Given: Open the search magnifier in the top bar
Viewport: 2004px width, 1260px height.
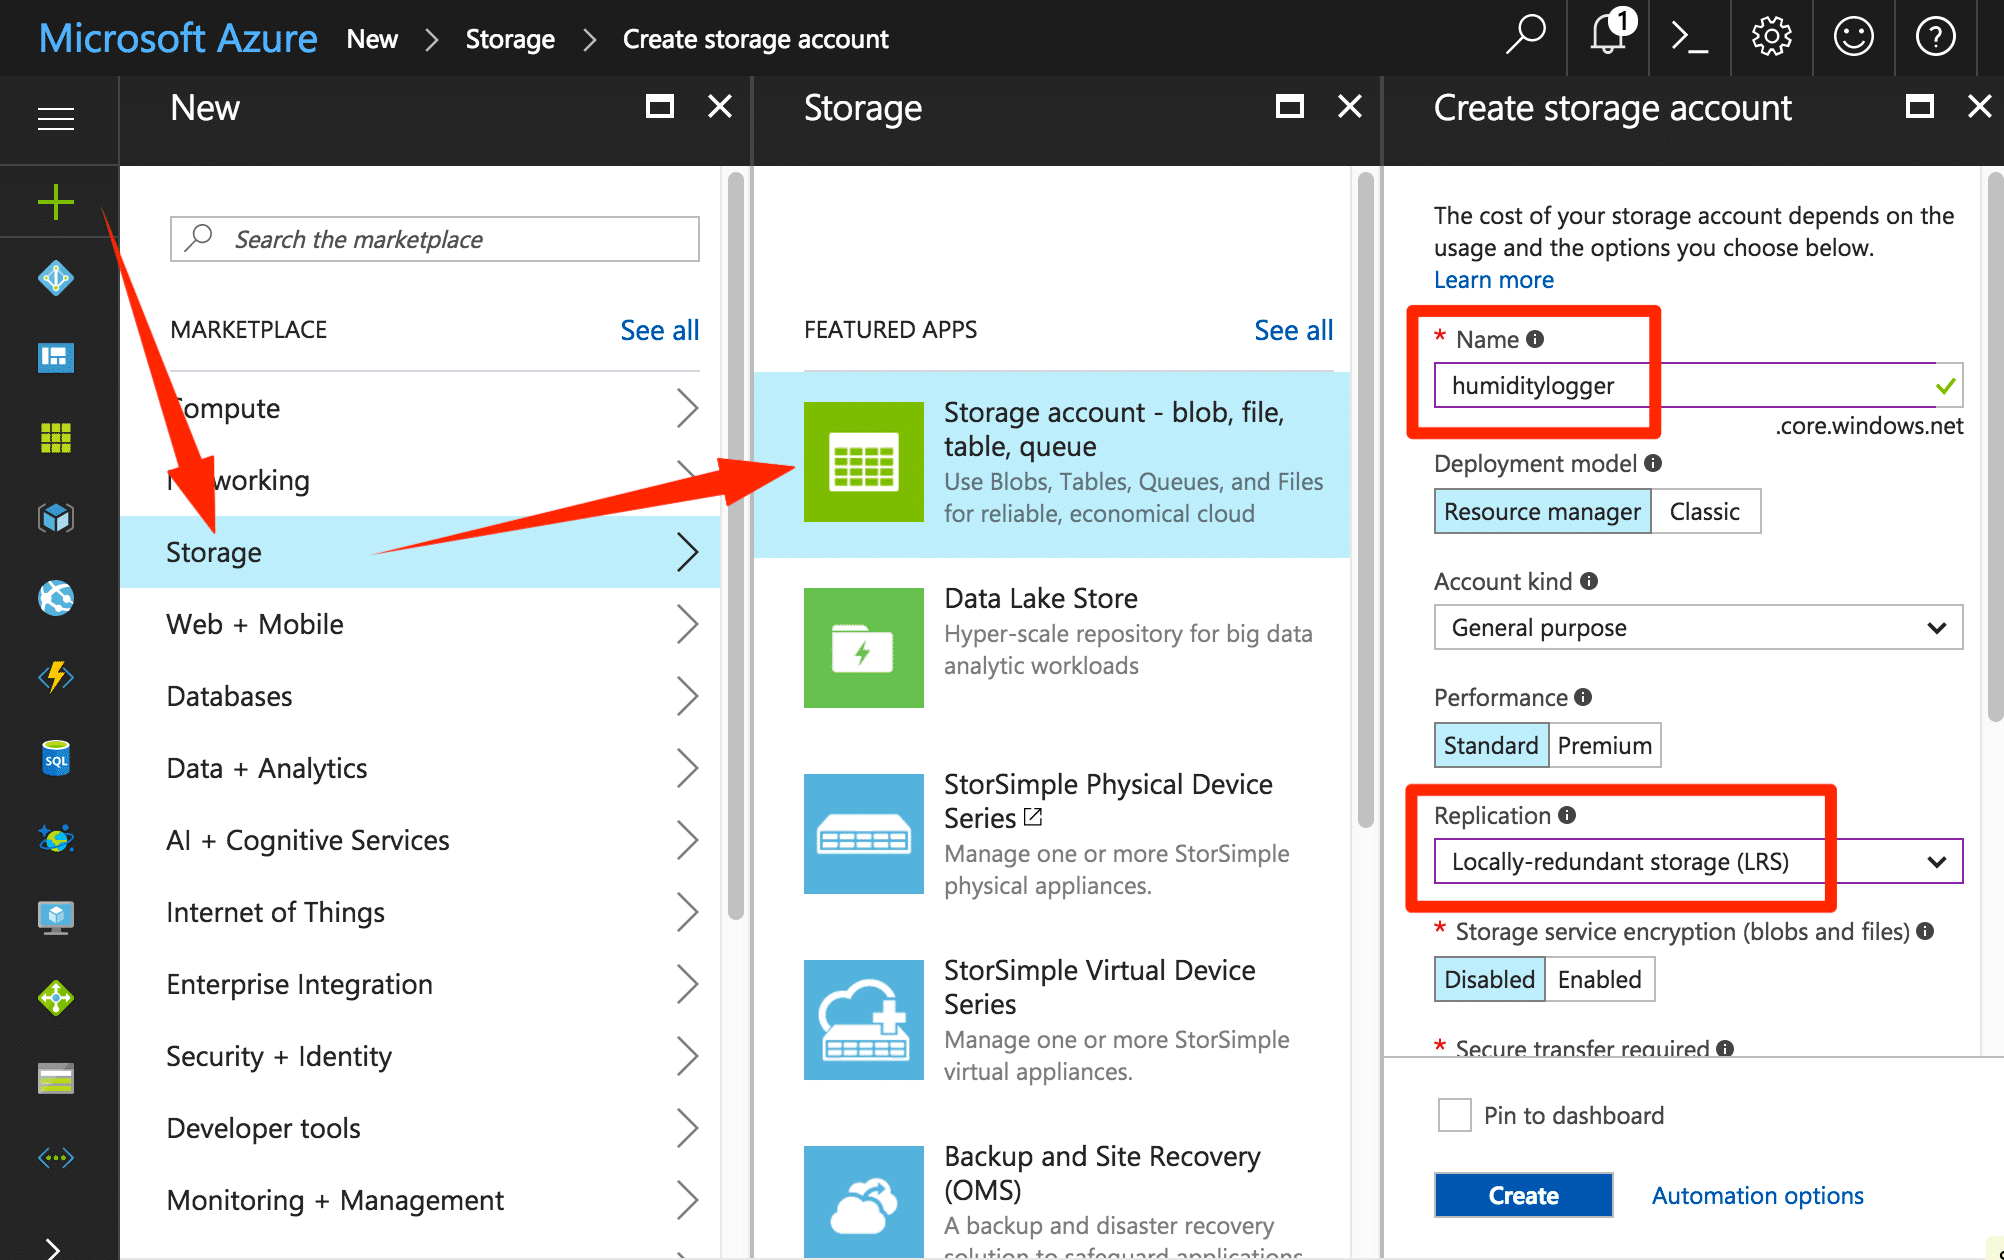Looking at the screenshot, I should click(x=1526, y=36).
